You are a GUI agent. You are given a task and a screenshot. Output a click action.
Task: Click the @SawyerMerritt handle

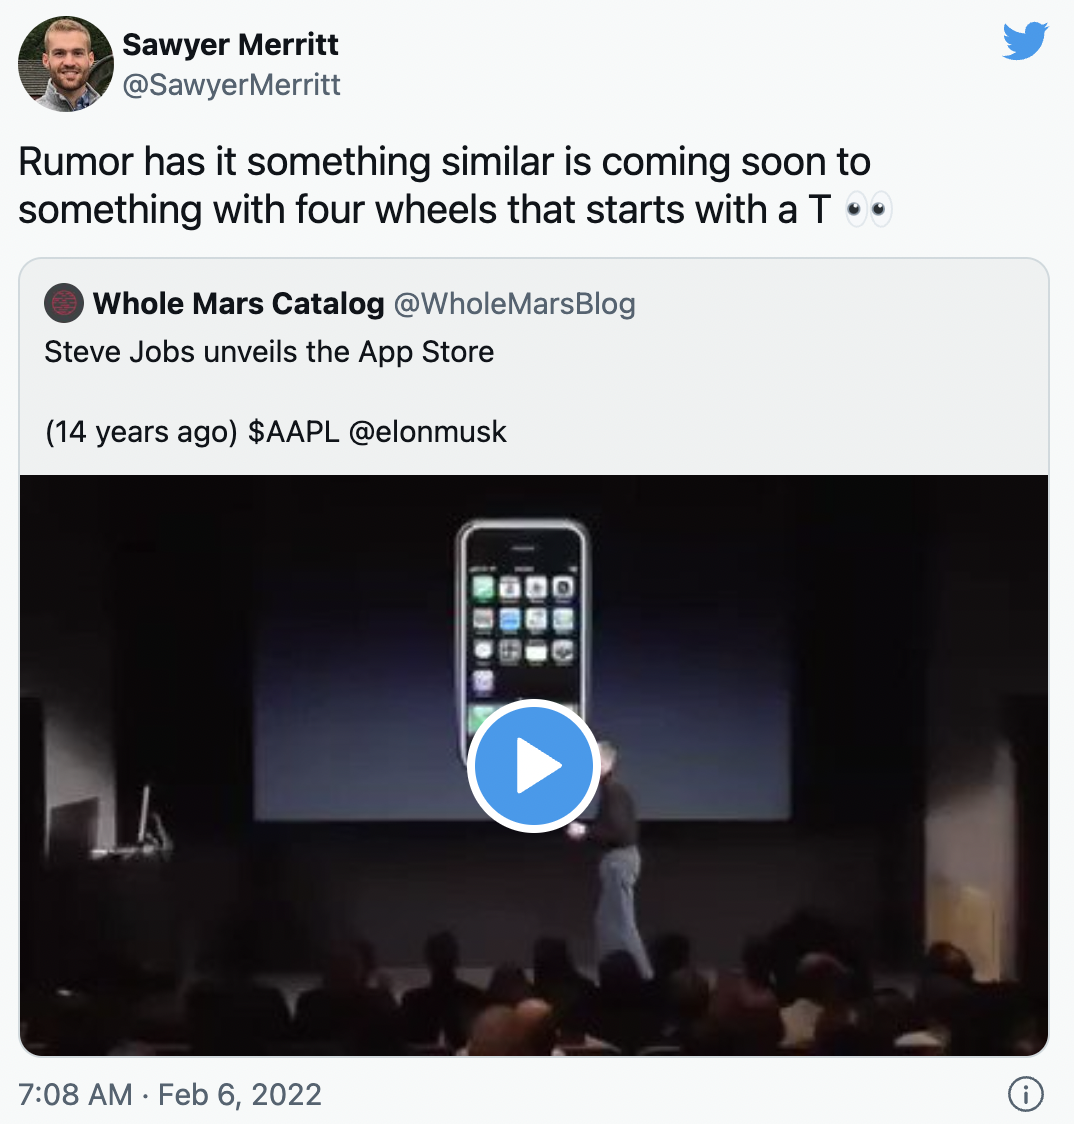[231, 86]
